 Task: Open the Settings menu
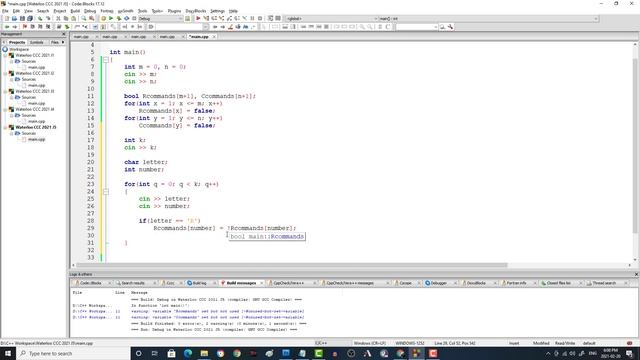tap(217, 11)
